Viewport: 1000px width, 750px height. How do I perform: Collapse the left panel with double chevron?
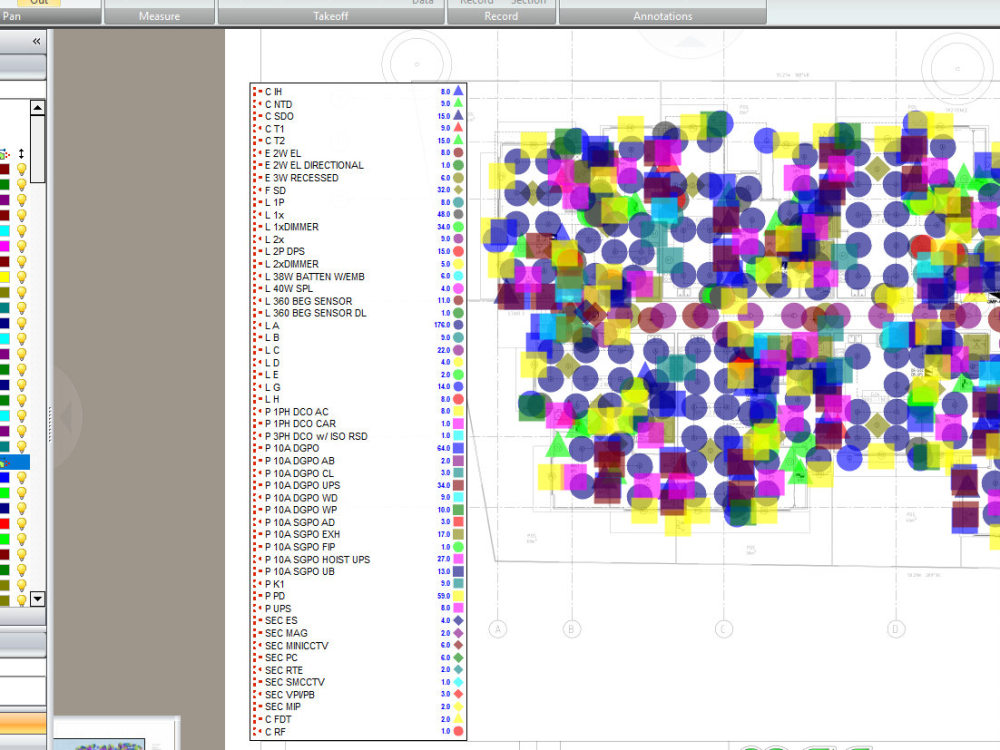click(36, 41)
